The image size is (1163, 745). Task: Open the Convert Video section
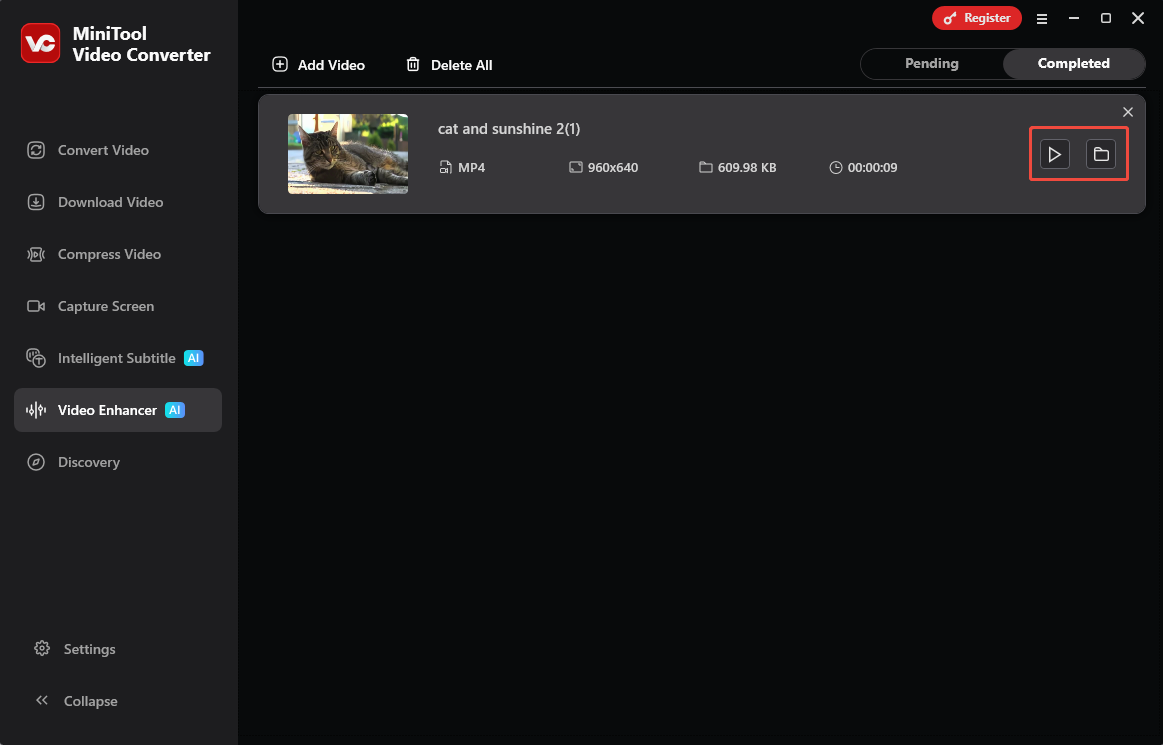tap(118, 150)
